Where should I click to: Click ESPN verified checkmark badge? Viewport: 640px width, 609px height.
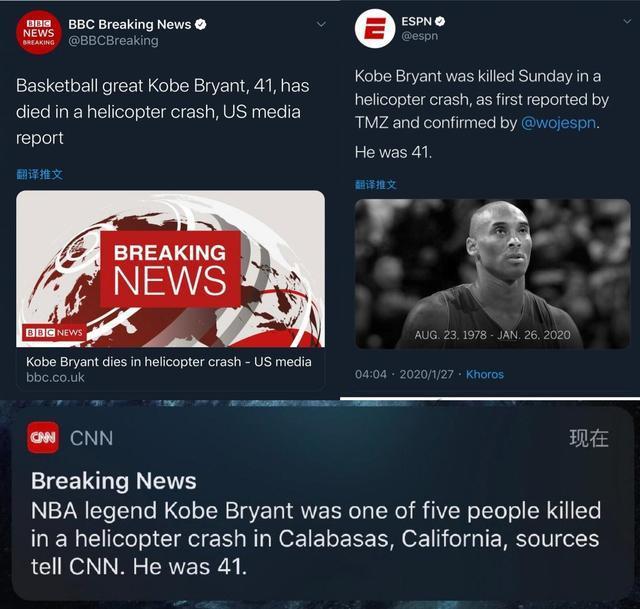440,21
